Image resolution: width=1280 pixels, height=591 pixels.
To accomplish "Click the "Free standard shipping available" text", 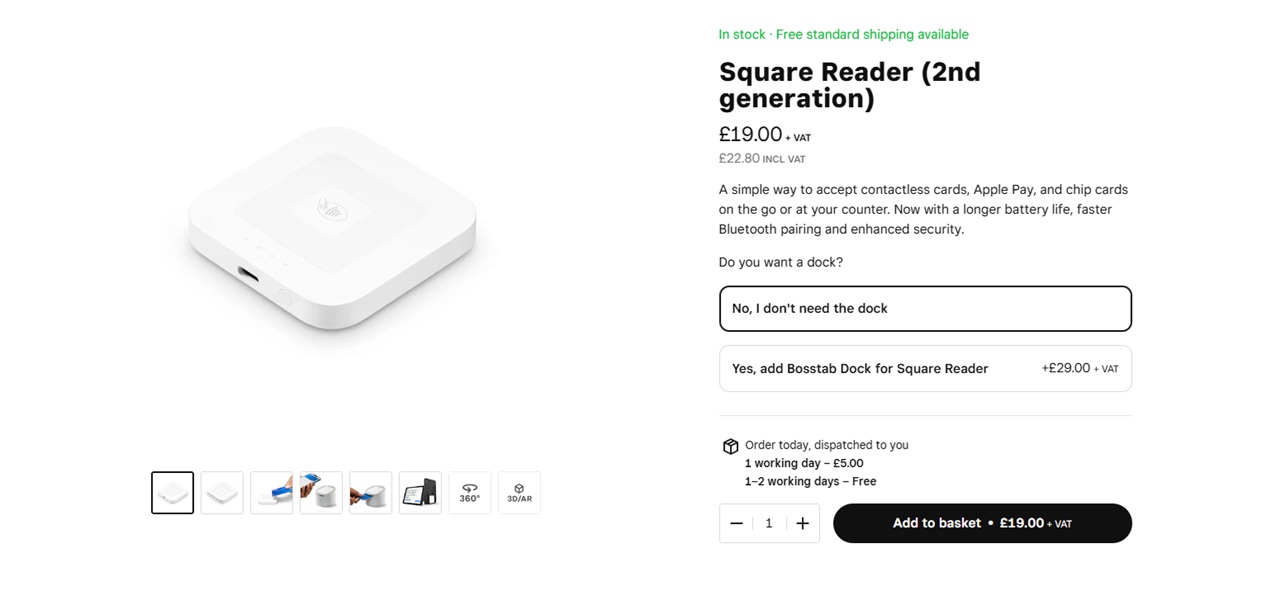I will click(872, 33).
